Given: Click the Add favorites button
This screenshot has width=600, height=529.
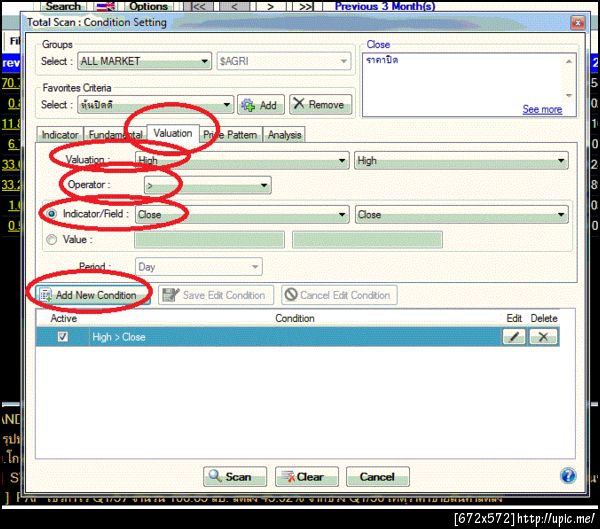Looking at the screenshot, I should [x=261, y=105].
